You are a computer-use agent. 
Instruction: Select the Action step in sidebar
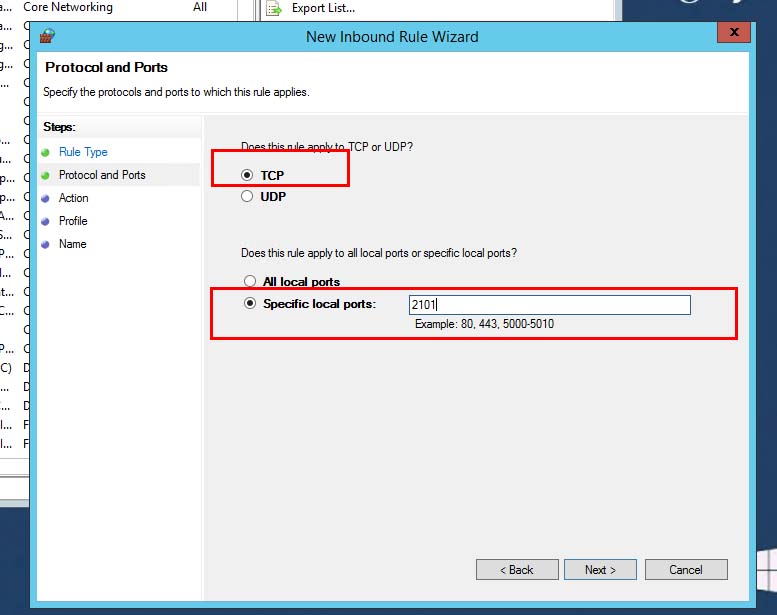[x=73, y=198]
